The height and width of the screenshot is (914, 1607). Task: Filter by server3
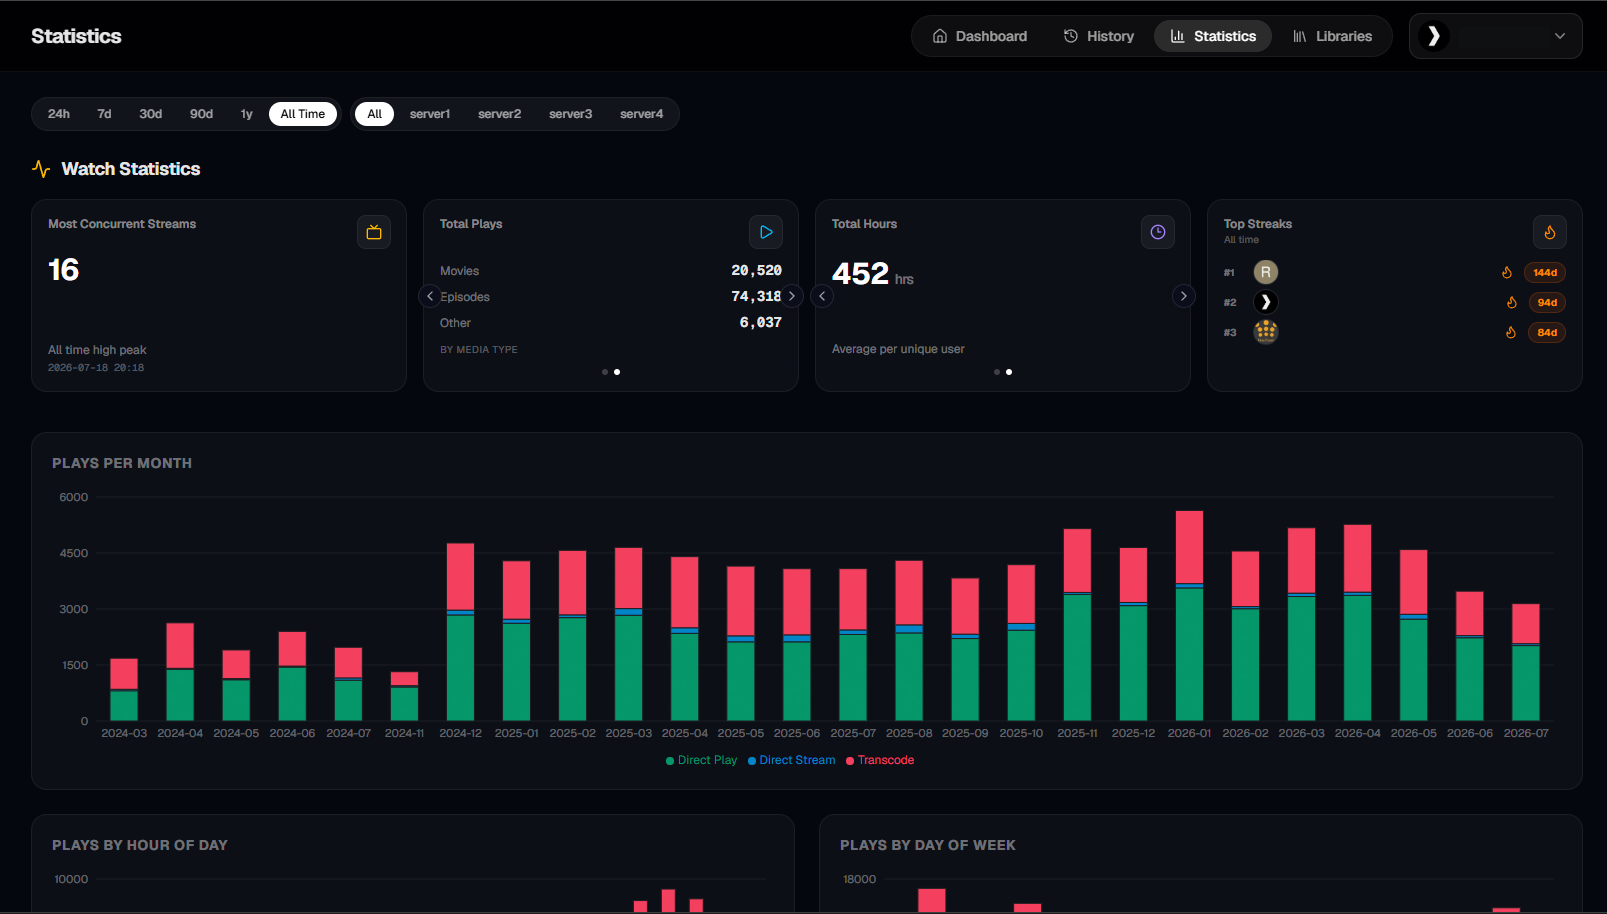click(x=571, y=114)
